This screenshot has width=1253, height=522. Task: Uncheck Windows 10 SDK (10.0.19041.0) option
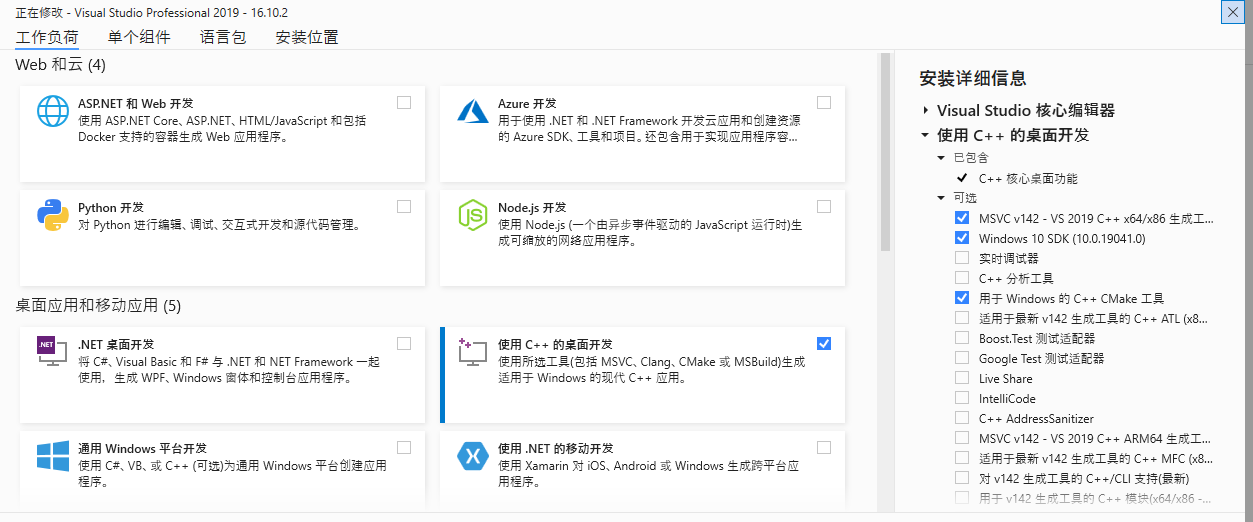pyautogui.click(x=962, y=238)
